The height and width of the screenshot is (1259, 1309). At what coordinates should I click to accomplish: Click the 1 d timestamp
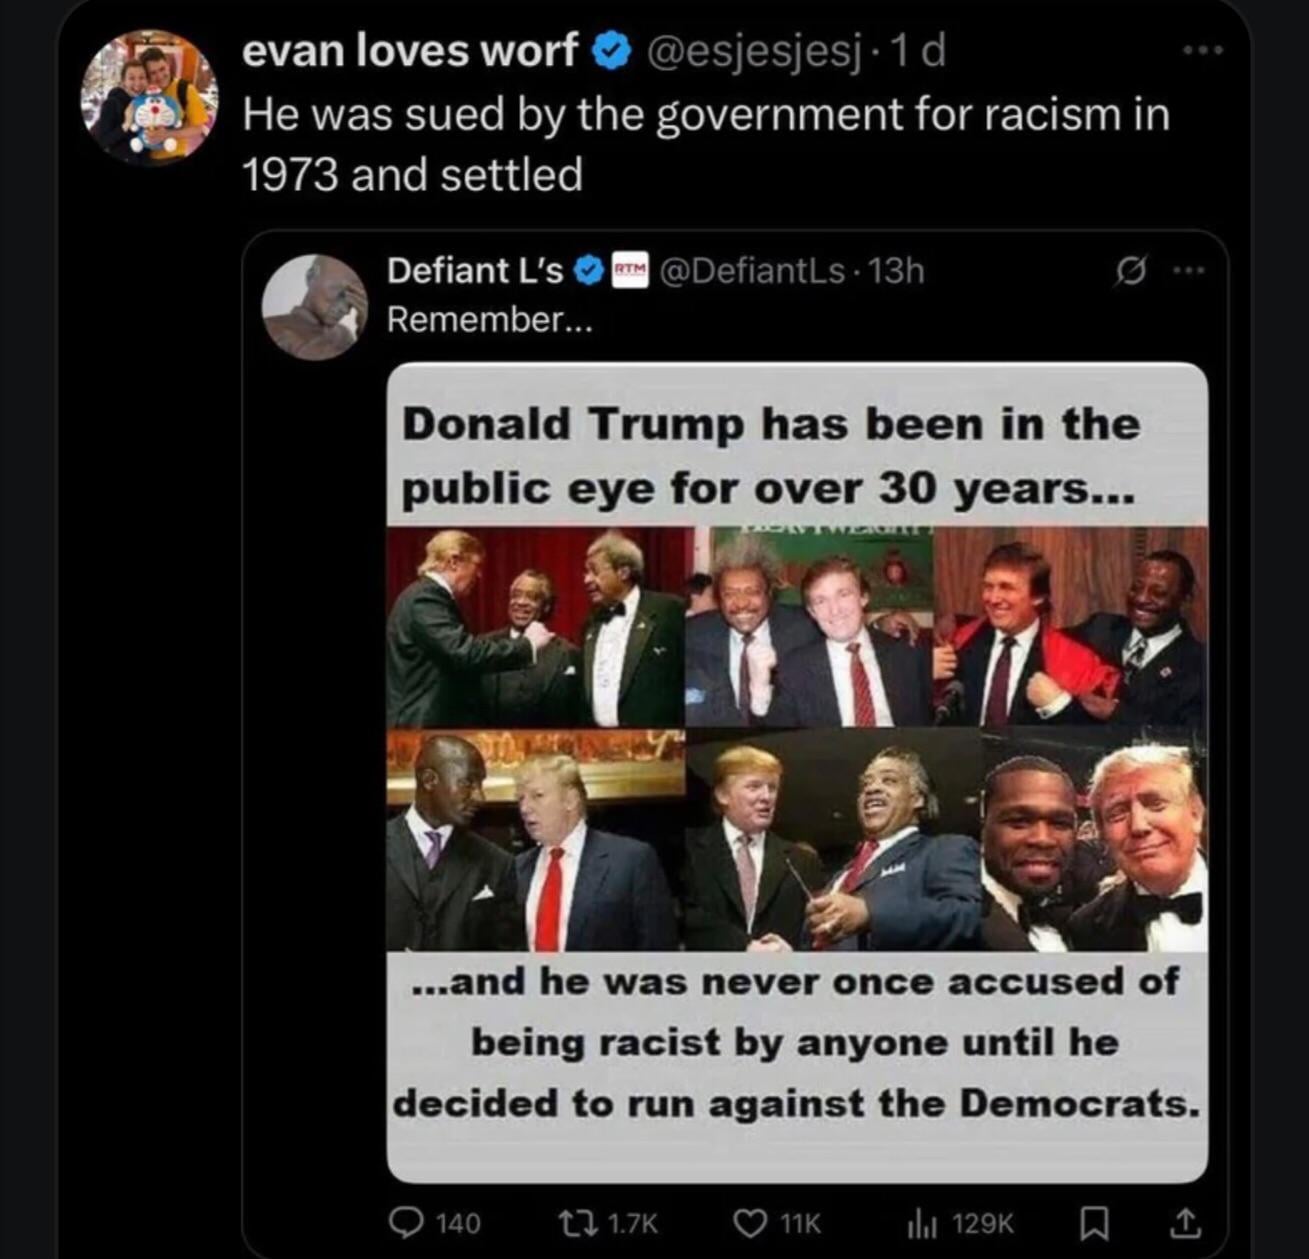click(x=916, y=51)
